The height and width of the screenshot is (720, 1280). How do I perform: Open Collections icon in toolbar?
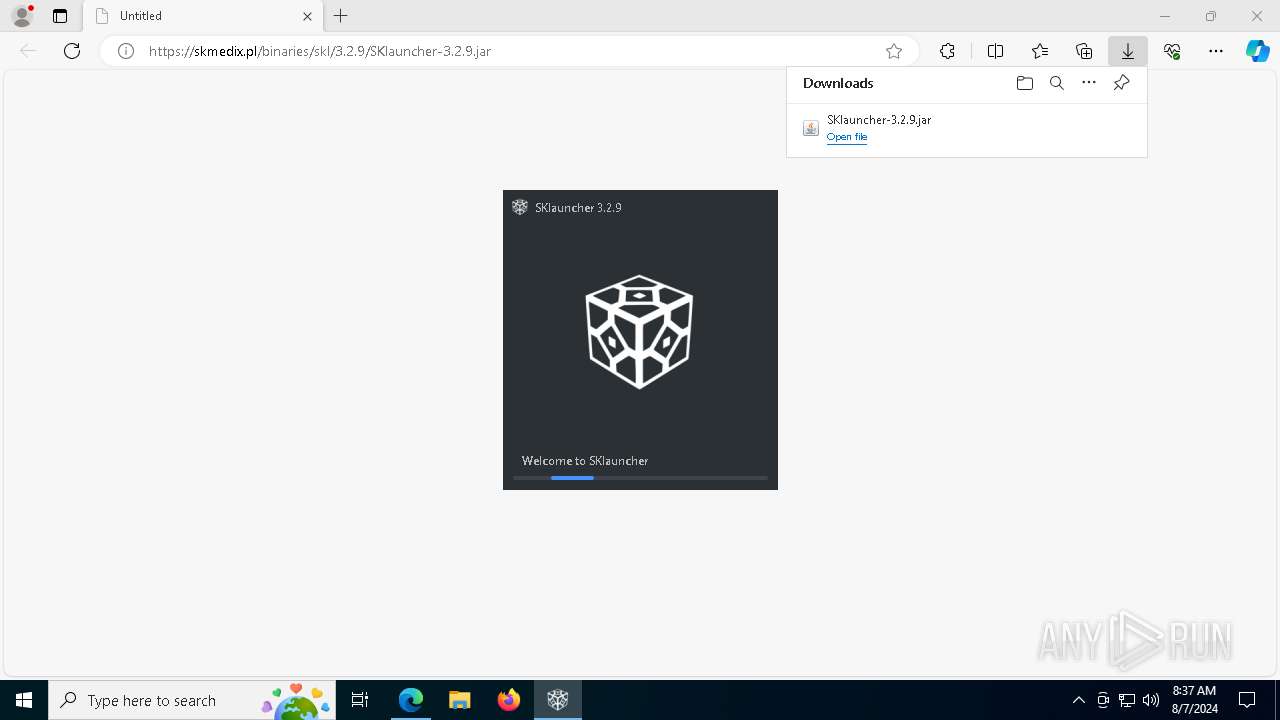[1084, 51]
